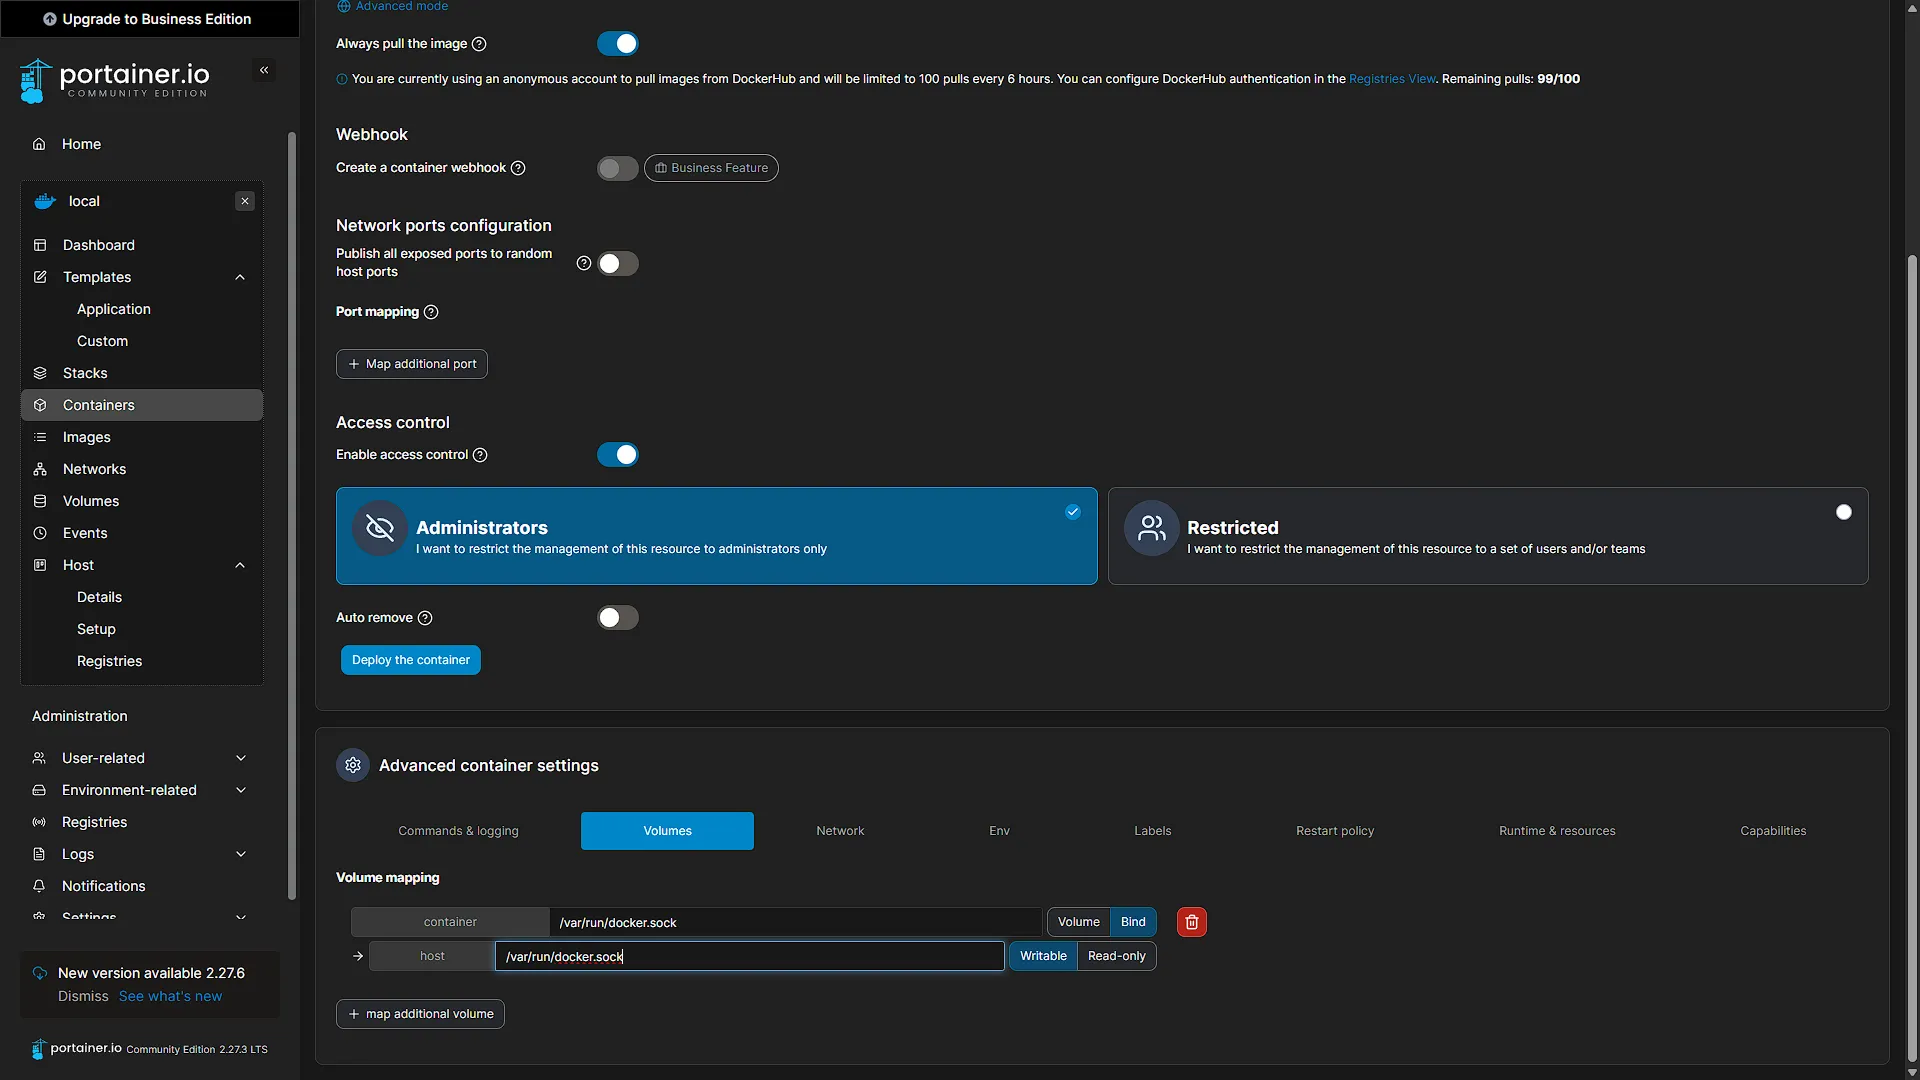Click Deploy the container button

tap(410, 660)
